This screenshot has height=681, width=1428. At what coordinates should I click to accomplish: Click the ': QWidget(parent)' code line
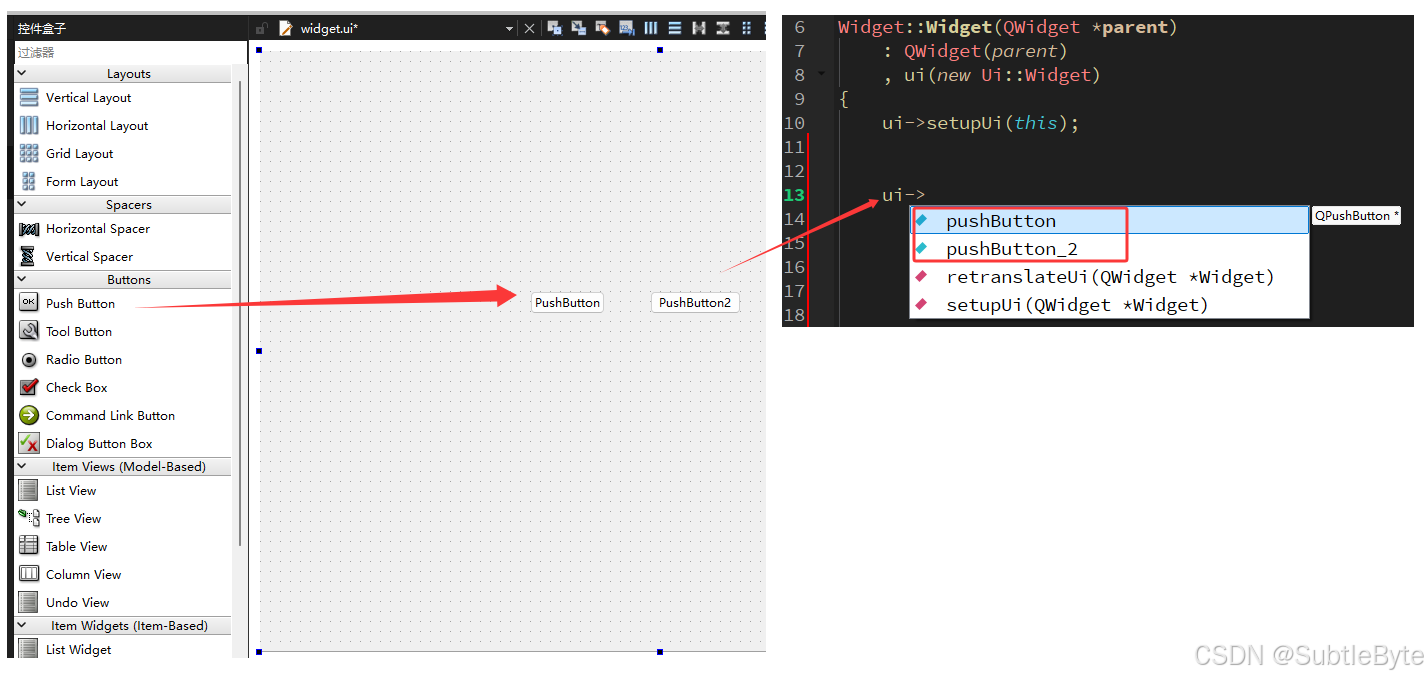pyautogui.click(x=975, y=51)
